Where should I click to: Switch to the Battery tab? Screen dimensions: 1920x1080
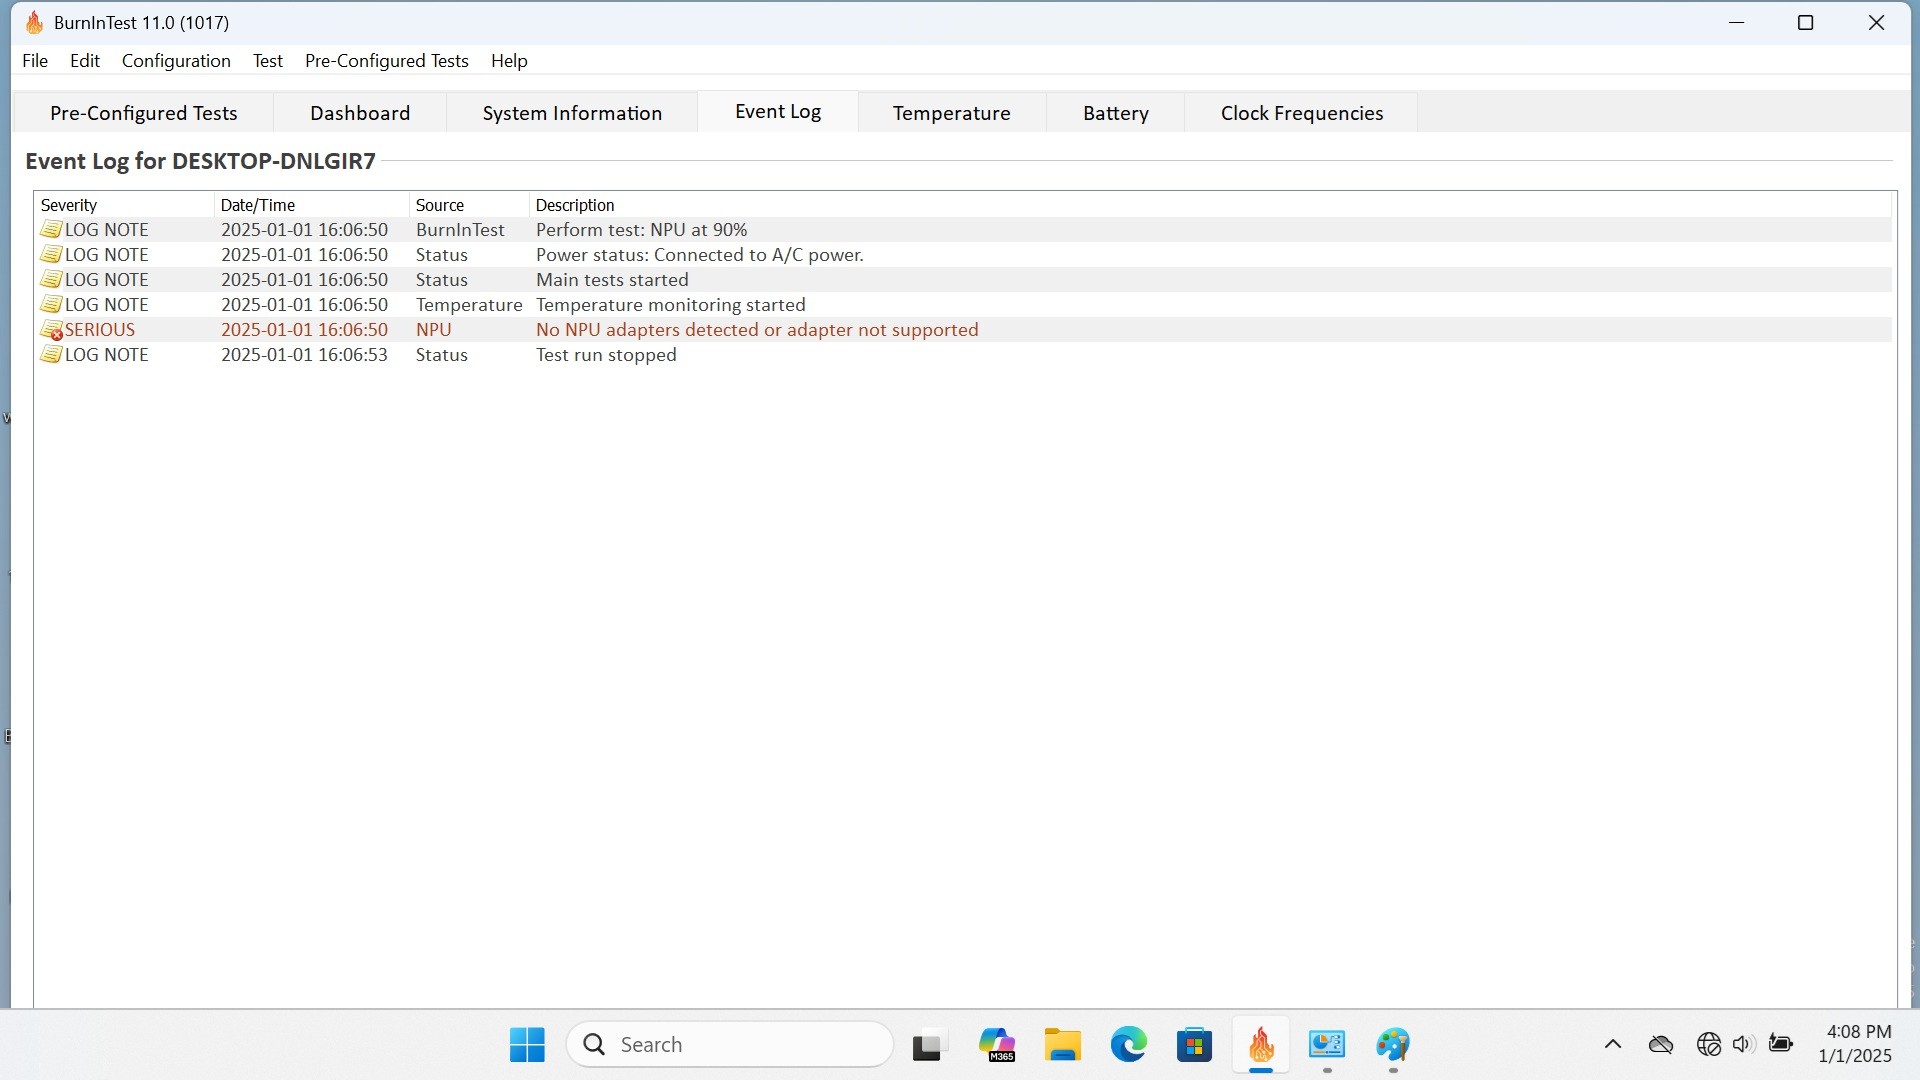click(1116, 113)
